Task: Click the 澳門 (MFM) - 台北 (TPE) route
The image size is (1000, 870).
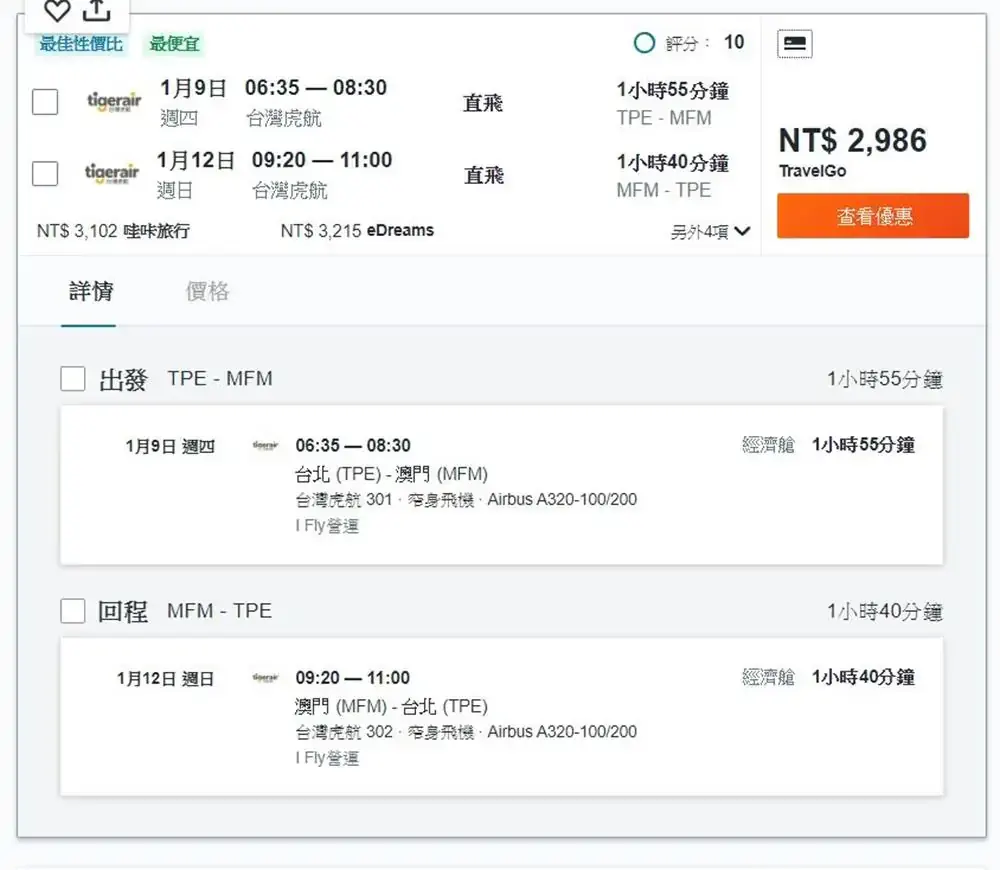Action: coord(391,706)
